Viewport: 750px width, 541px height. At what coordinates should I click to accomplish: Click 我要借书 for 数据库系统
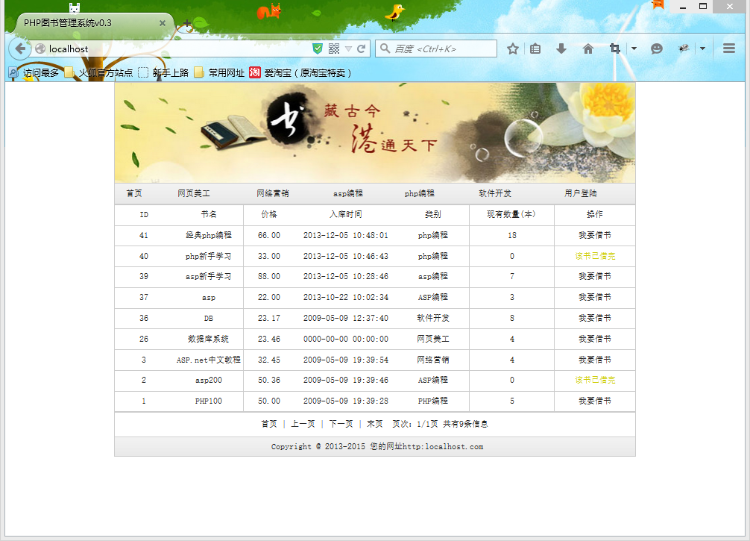click(595, 339)
